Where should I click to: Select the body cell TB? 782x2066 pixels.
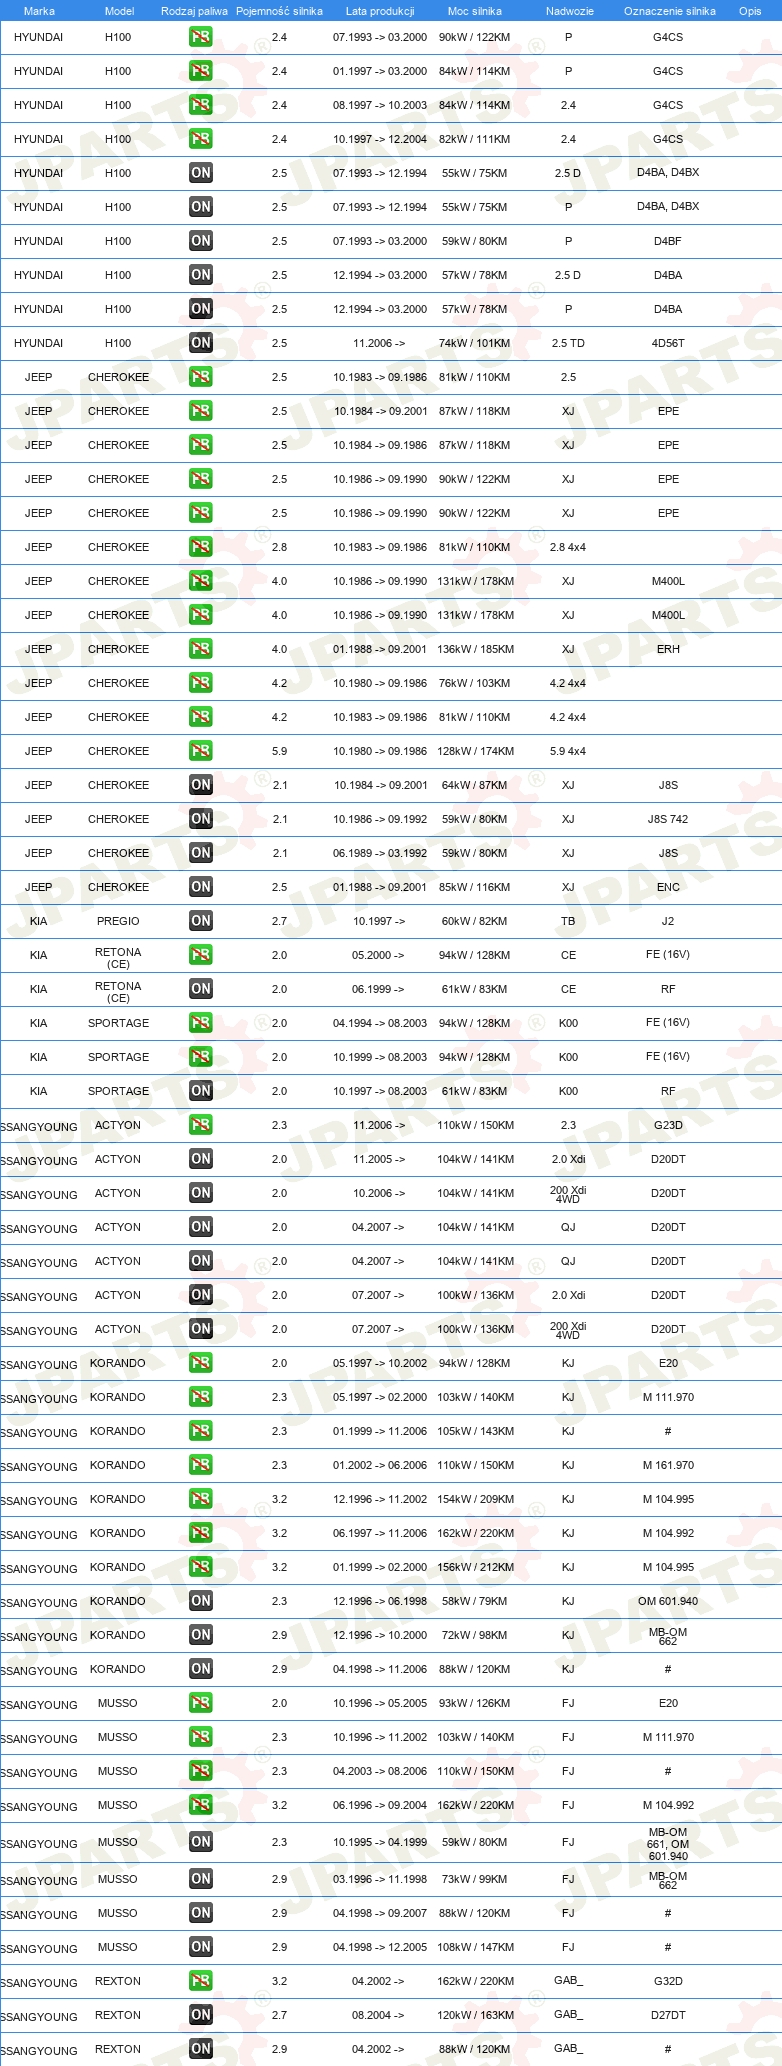click(x=568, y=921)
